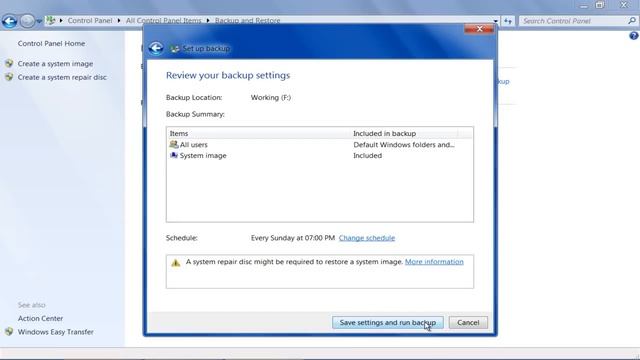
Task: Click Backup and Restore breadcrumb
Action: tap(247, 20)
